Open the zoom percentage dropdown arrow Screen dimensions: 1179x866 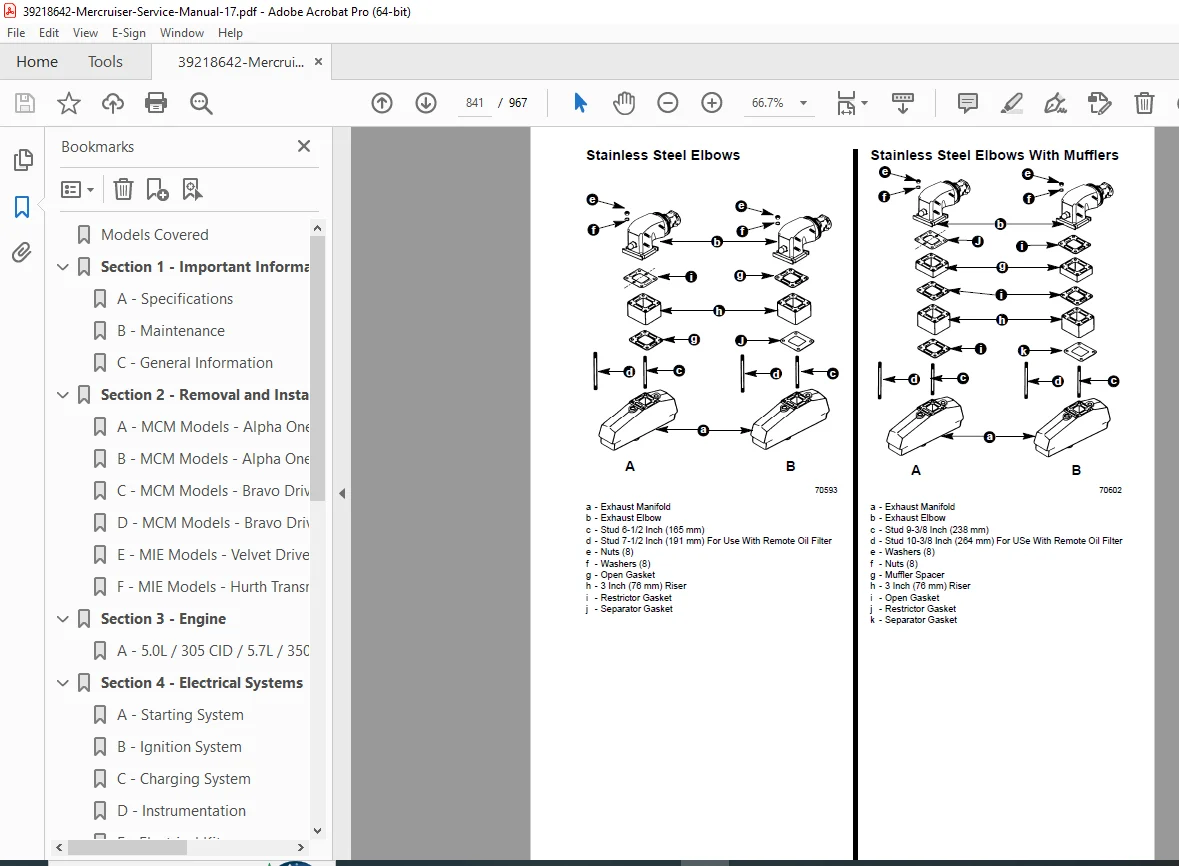tap(803, 103)
